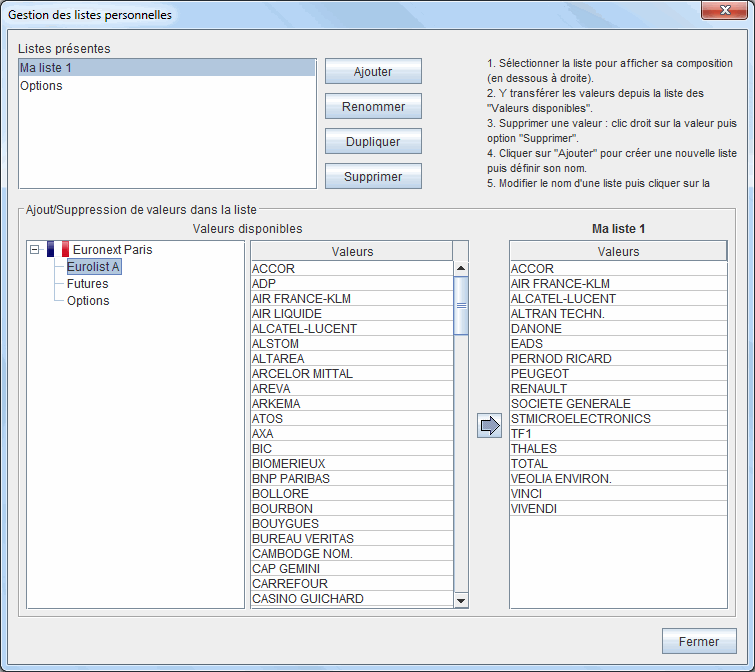Select Options in Listes présentes
The width and height of the screenshot is (755, 672).
click(41, 86)
